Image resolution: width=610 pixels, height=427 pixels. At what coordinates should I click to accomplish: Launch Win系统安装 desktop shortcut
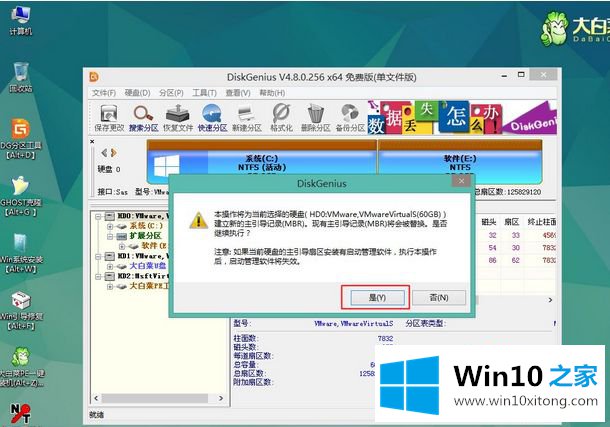point(21,254)
